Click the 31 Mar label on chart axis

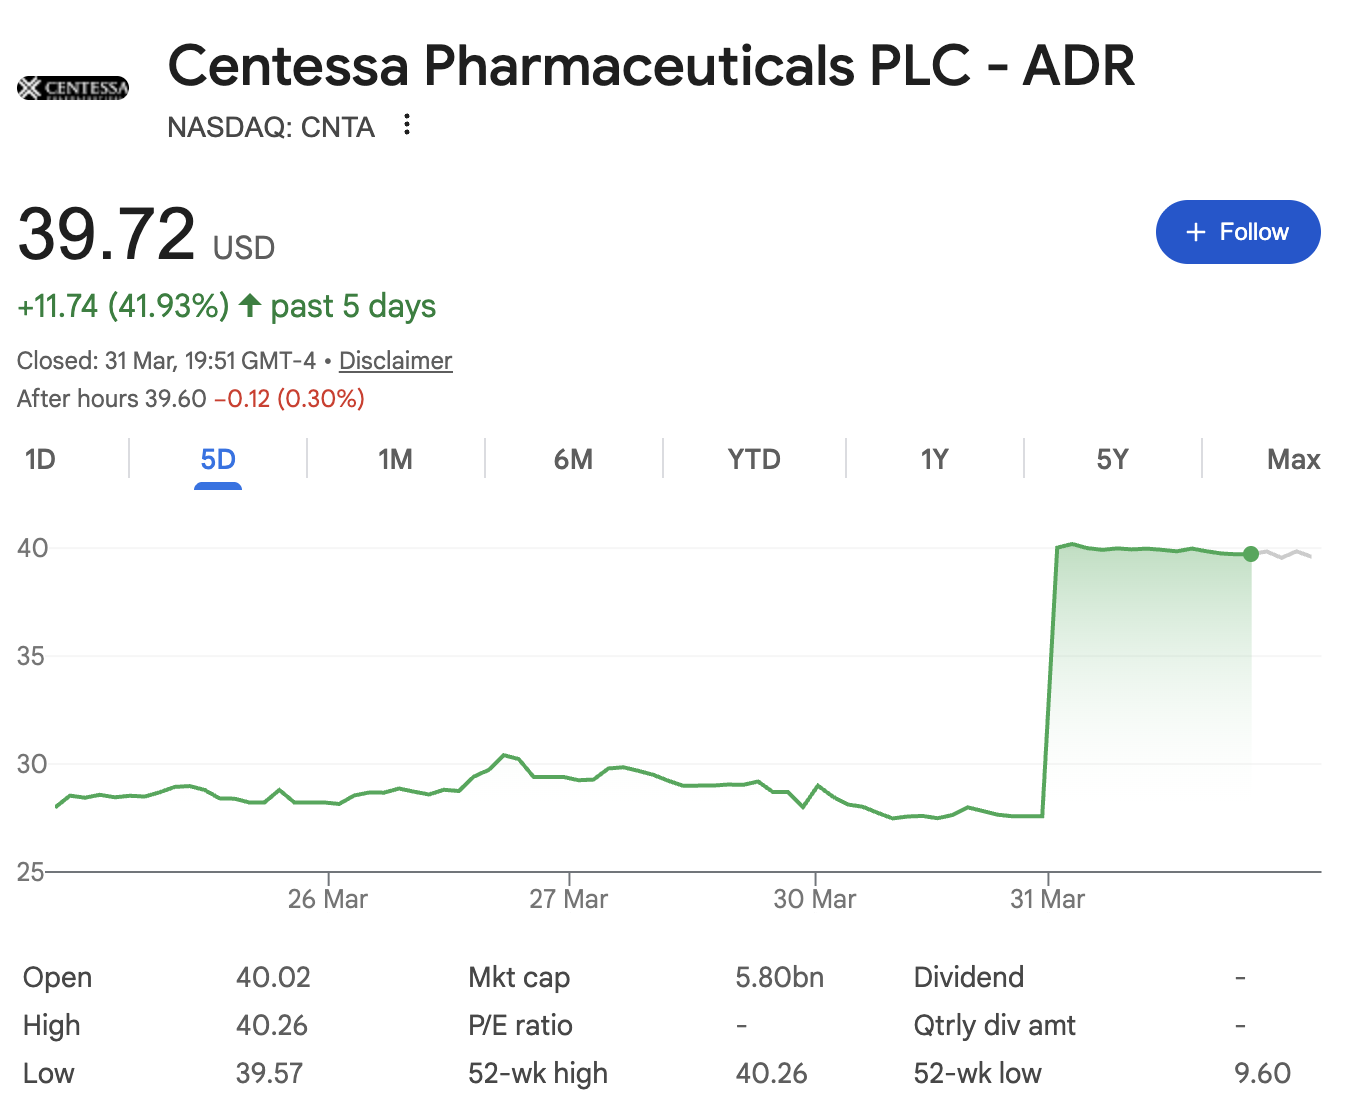coord(1049,898)
